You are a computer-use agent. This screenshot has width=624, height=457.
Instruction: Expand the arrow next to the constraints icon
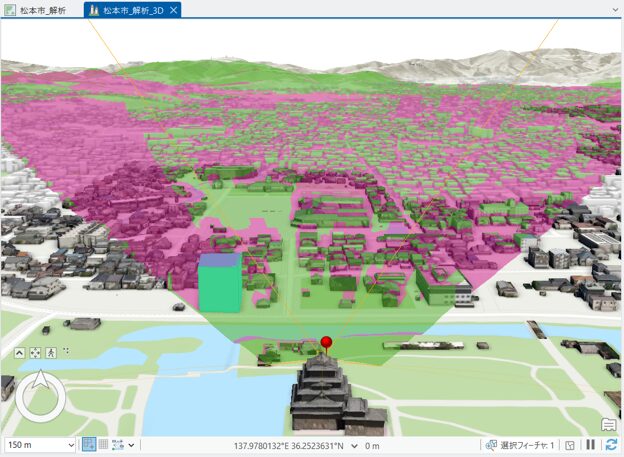pyautogui.click(x=132, y=445)
